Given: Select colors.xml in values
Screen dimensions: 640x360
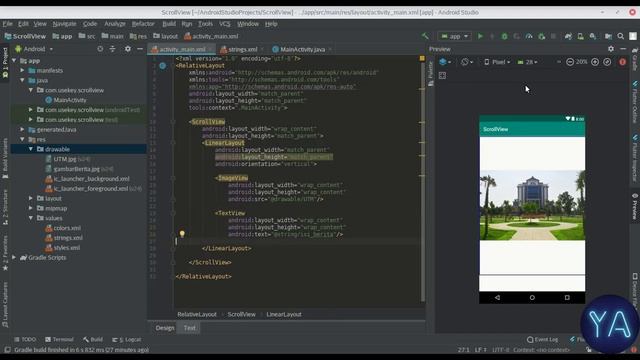Looking at the screenshot, I should click(x=67, y=228).
